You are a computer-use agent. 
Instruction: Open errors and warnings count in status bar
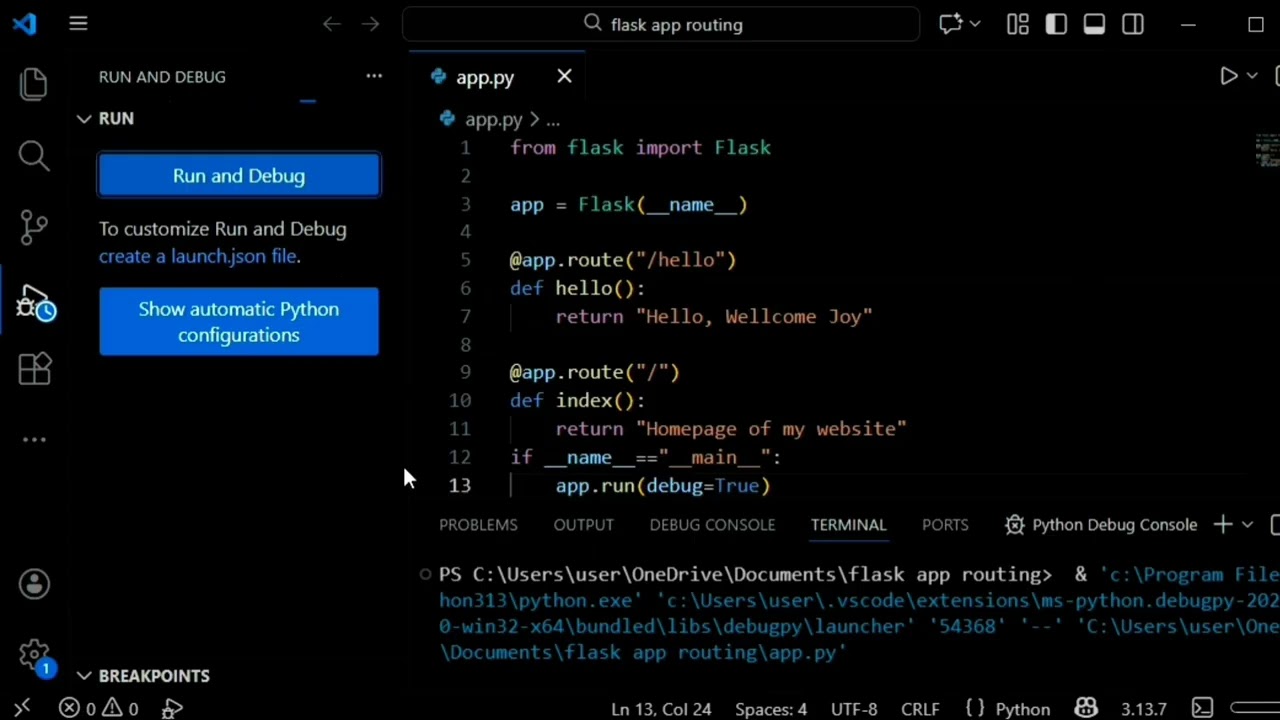pyautogui.click(x=98, y=708)
